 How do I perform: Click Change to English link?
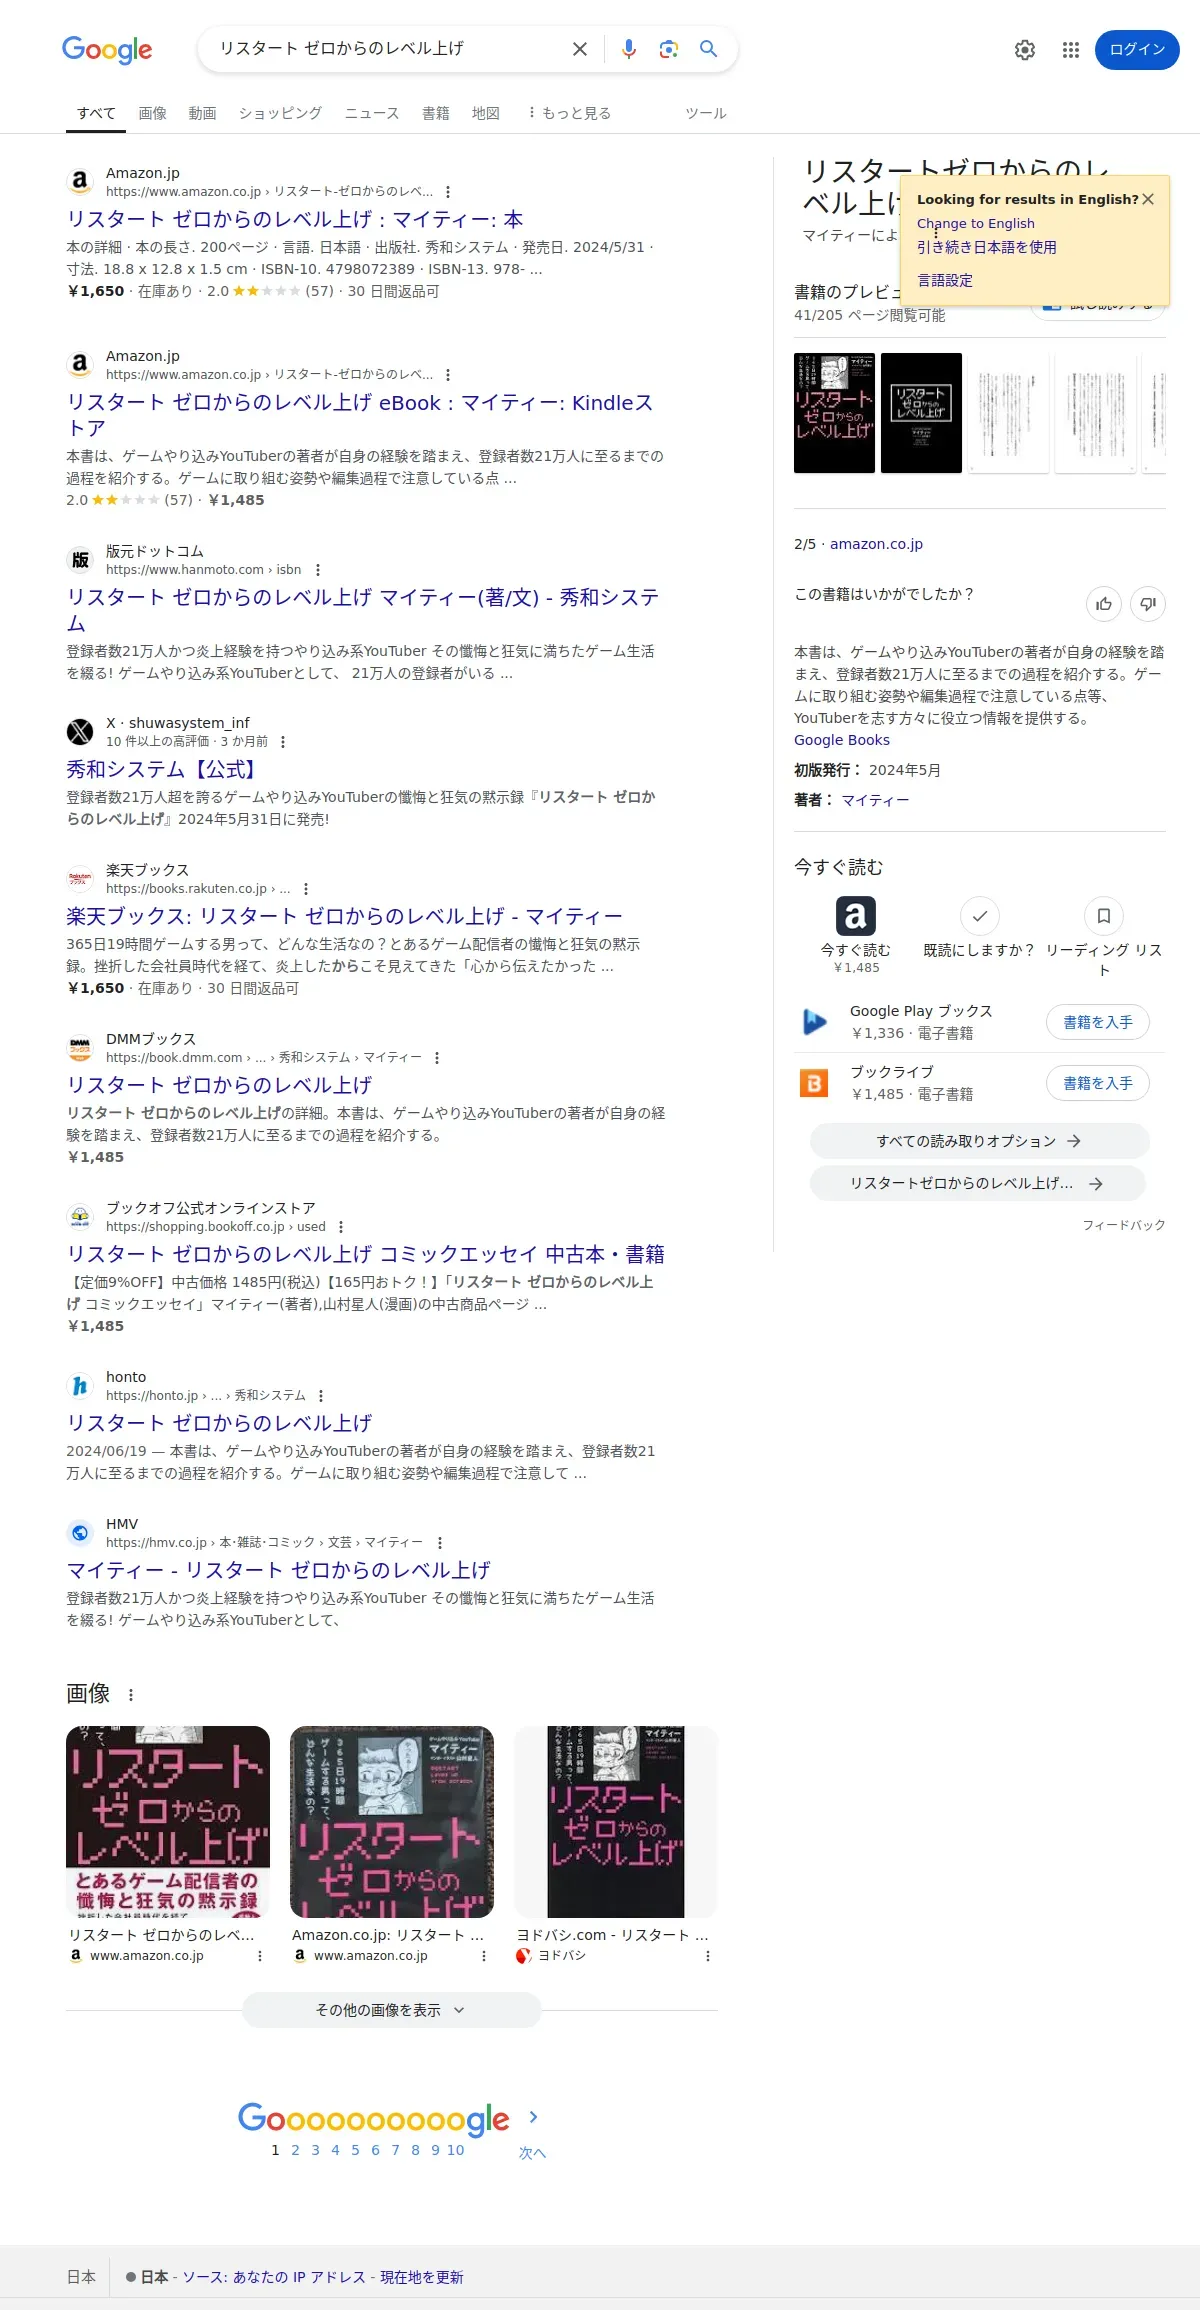point(976,223)
